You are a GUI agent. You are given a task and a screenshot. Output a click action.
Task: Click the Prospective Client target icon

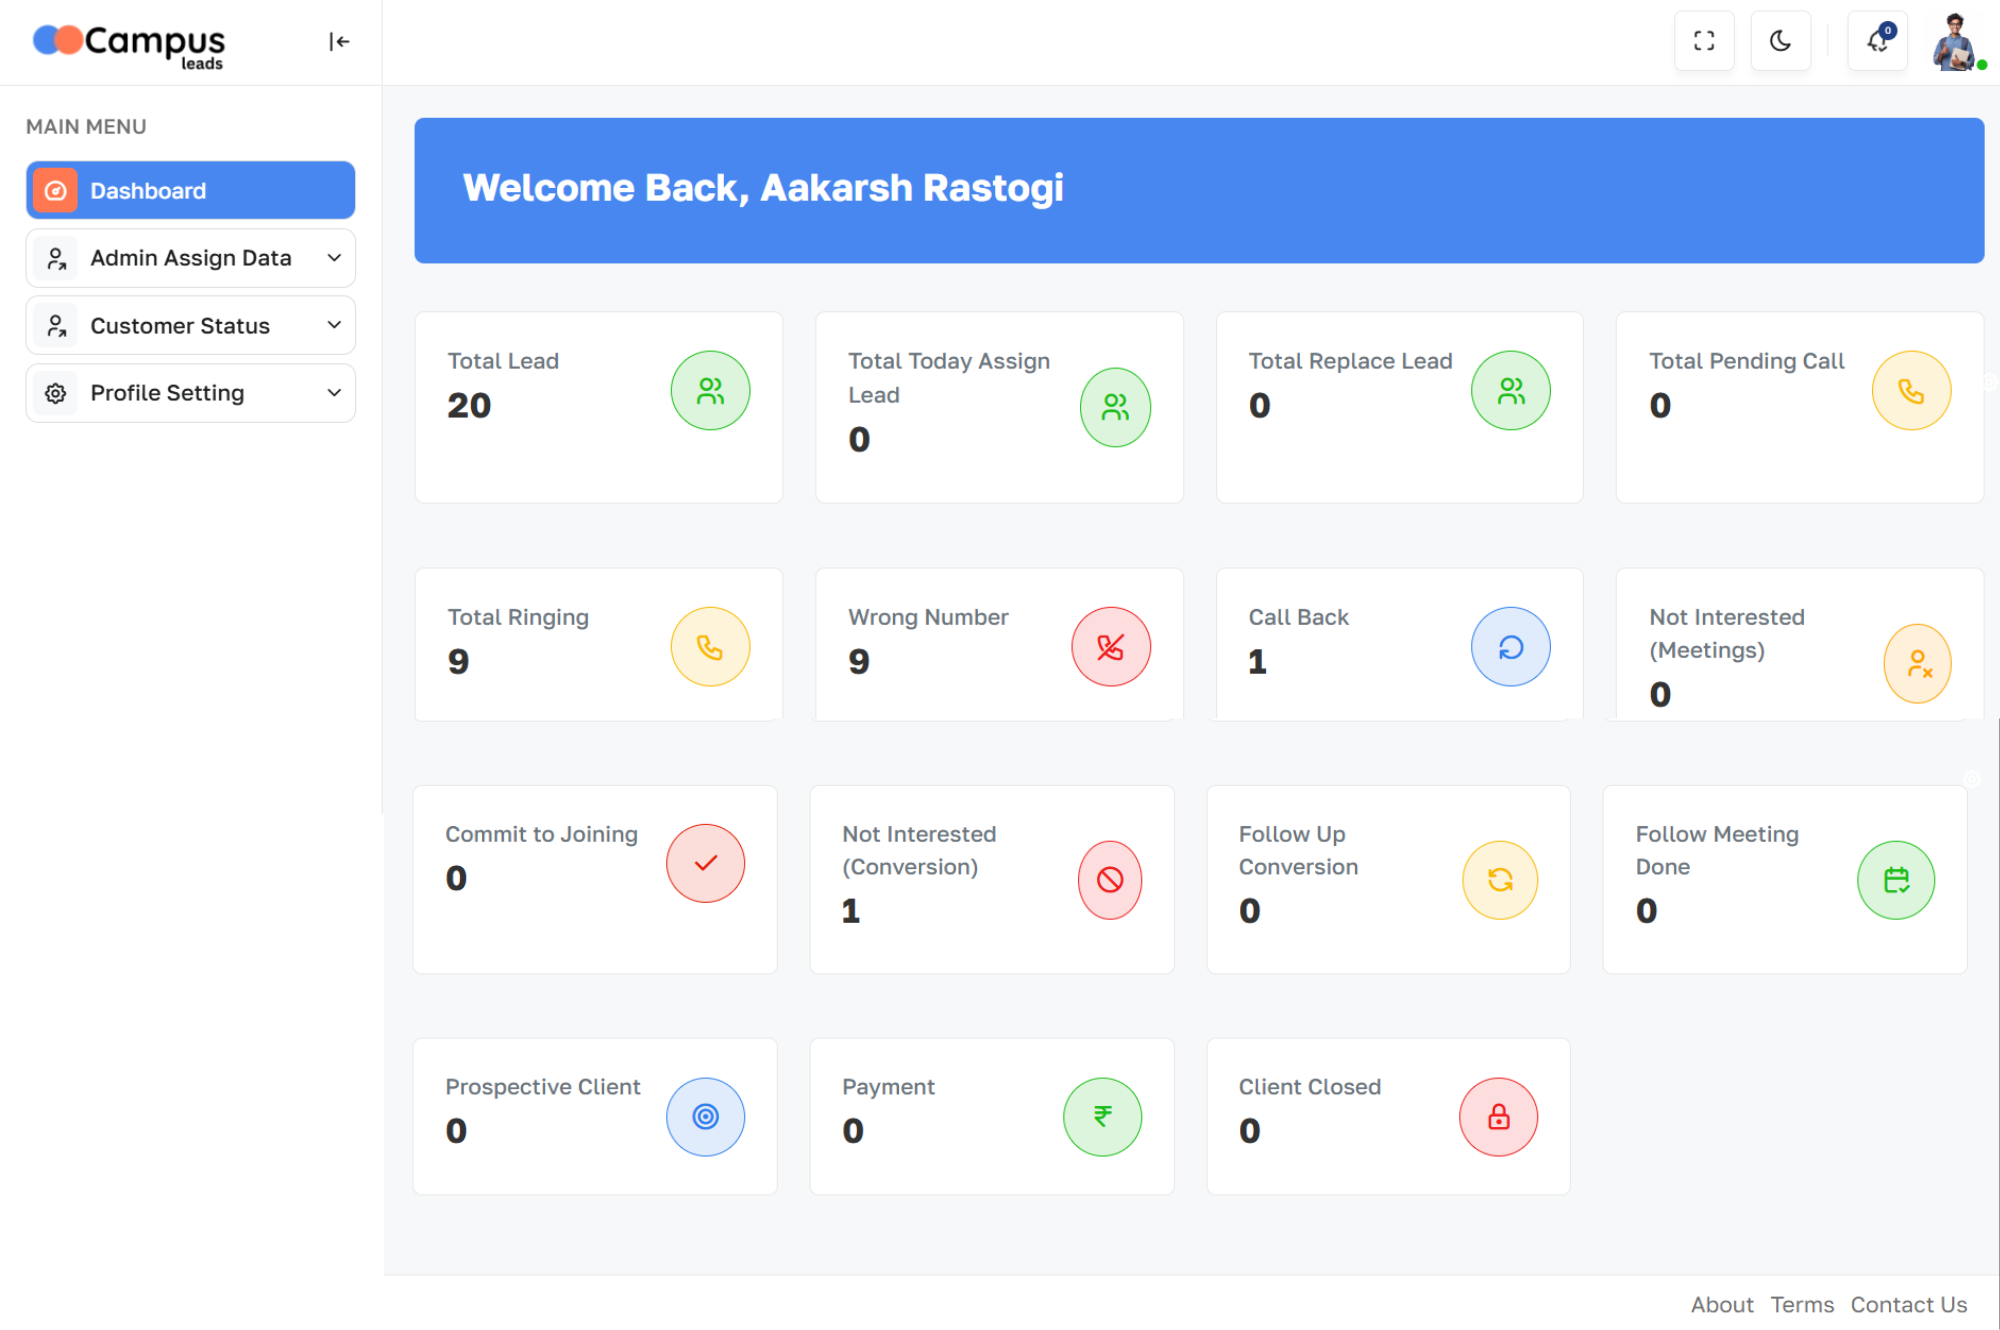[x=705, y=1116]
